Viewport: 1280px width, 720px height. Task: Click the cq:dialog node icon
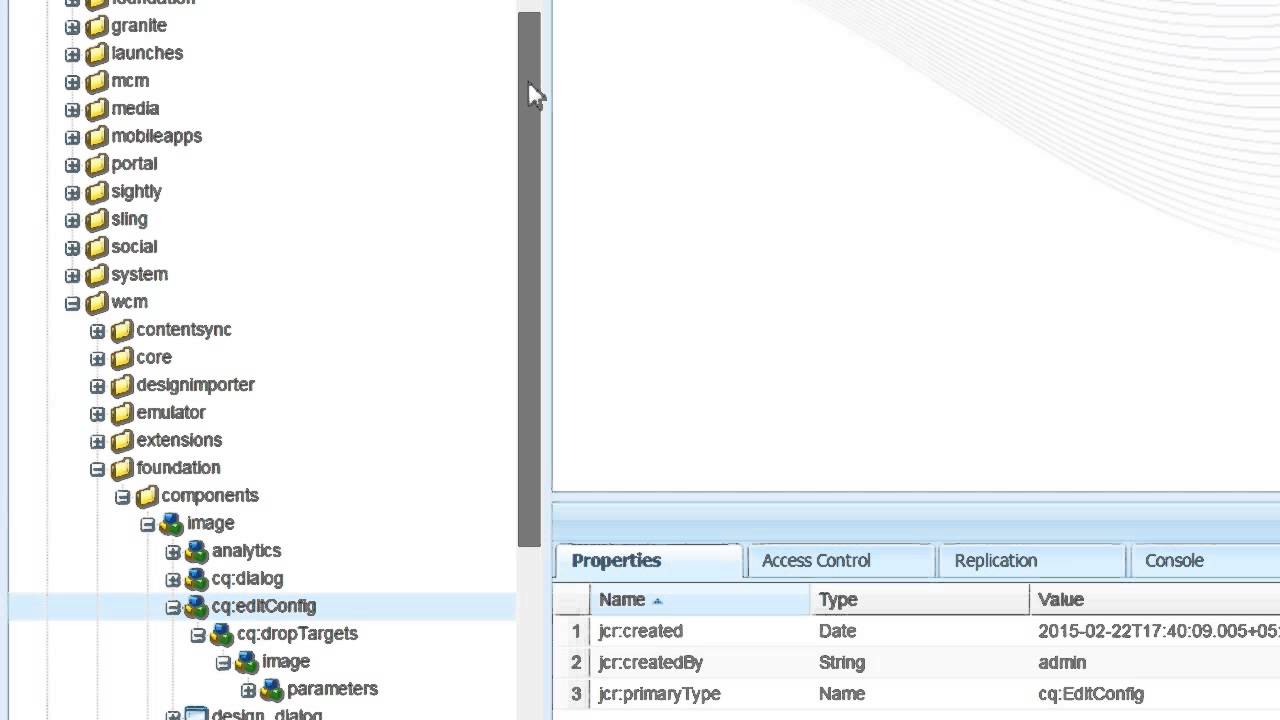click(197, 579)
